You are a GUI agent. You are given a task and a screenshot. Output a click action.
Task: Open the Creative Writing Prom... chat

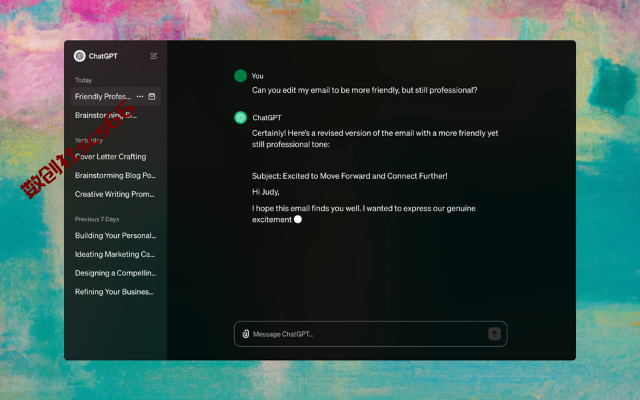115,194
